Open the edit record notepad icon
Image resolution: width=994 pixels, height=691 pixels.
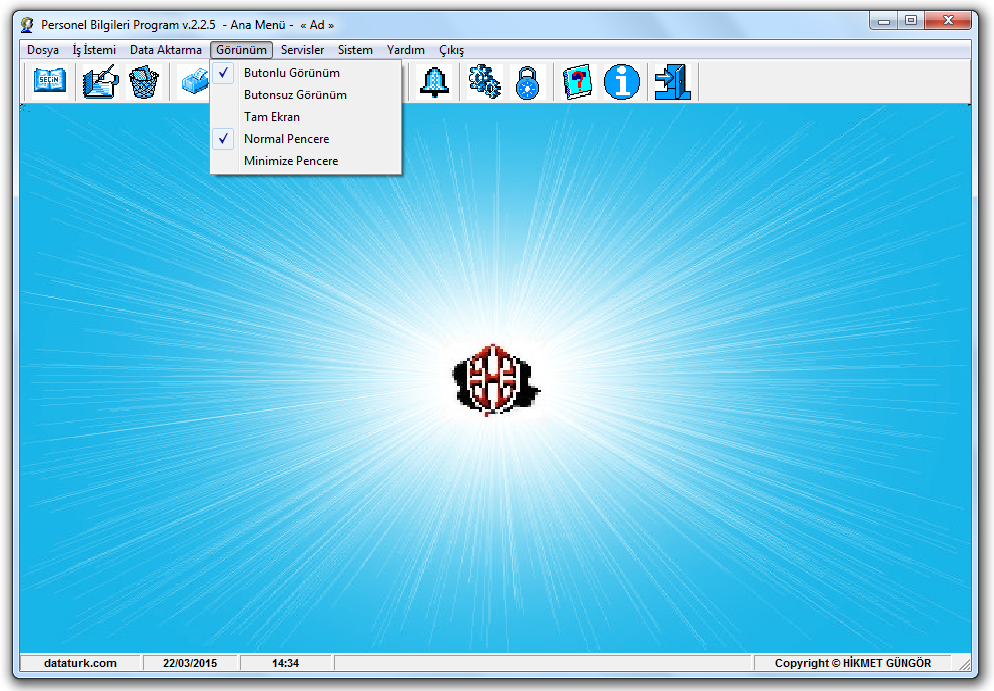(x=101, y=82)
